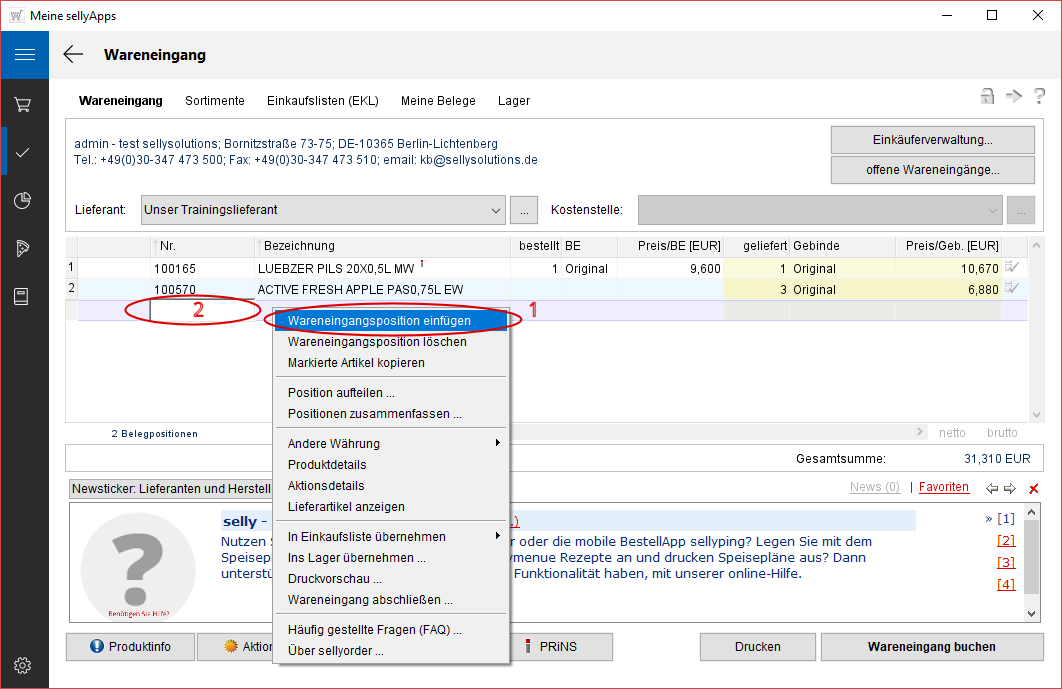Screen dimensions: 1062x689
Task: Open settings via the gear icon
Action: click(24, 665)
